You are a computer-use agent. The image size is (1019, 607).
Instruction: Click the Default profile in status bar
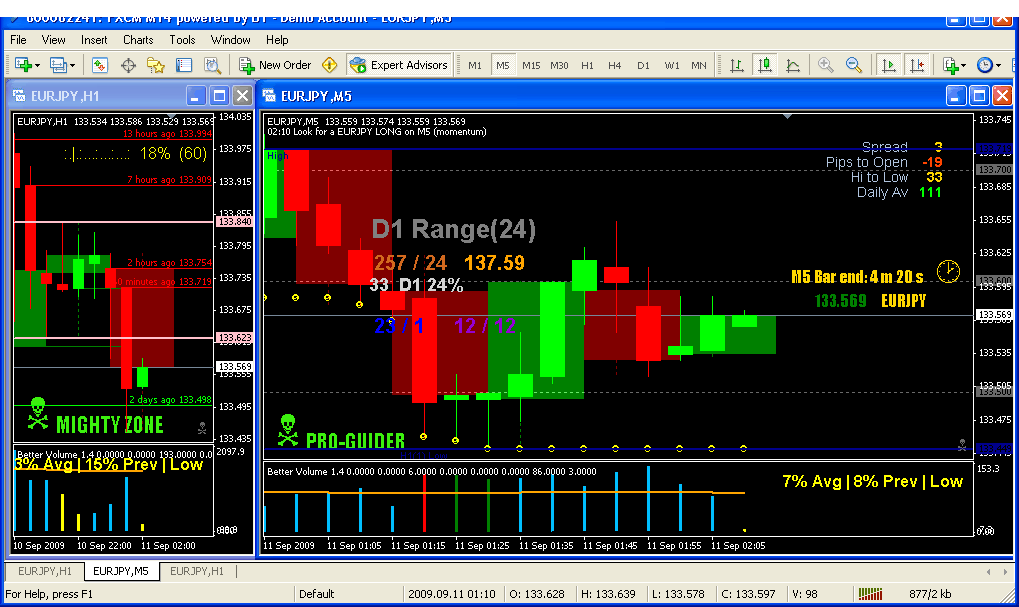coord(316,593)
